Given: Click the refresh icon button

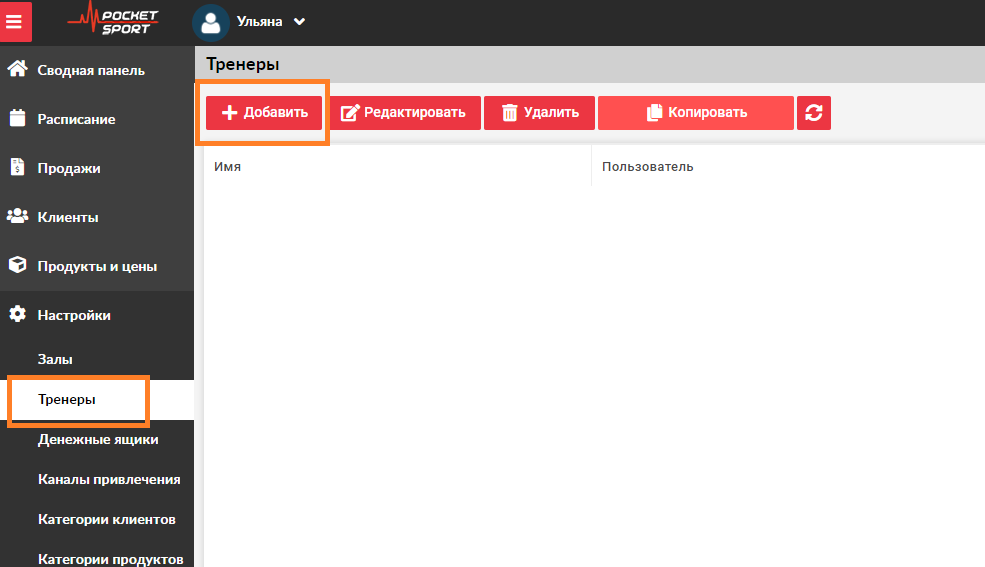Looking at the screenshot, I should (813, 113).
